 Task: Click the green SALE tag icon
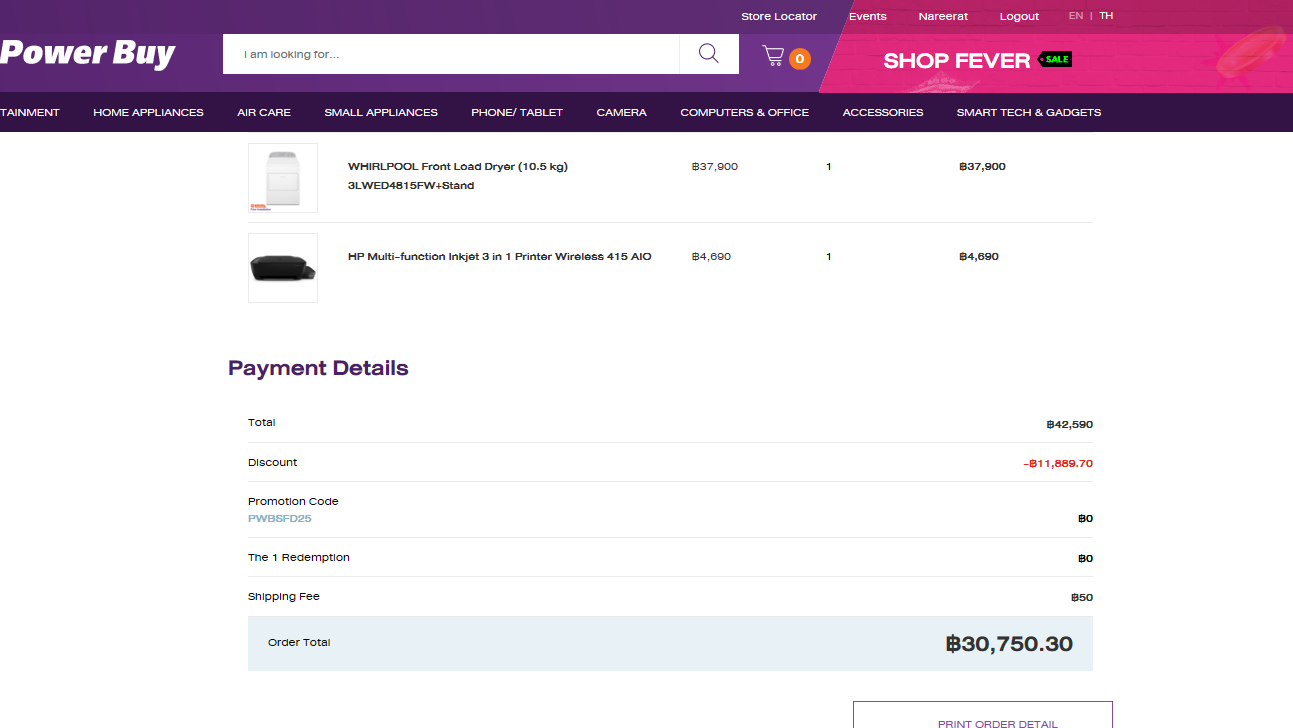1055,59
